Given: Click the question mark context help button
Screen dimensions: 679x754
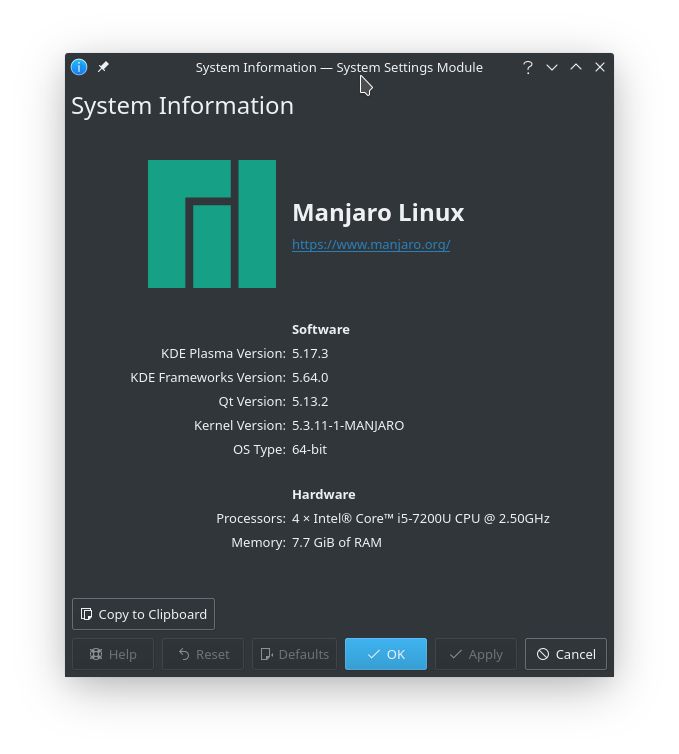Looking at the screenshot, I should 528,67.
